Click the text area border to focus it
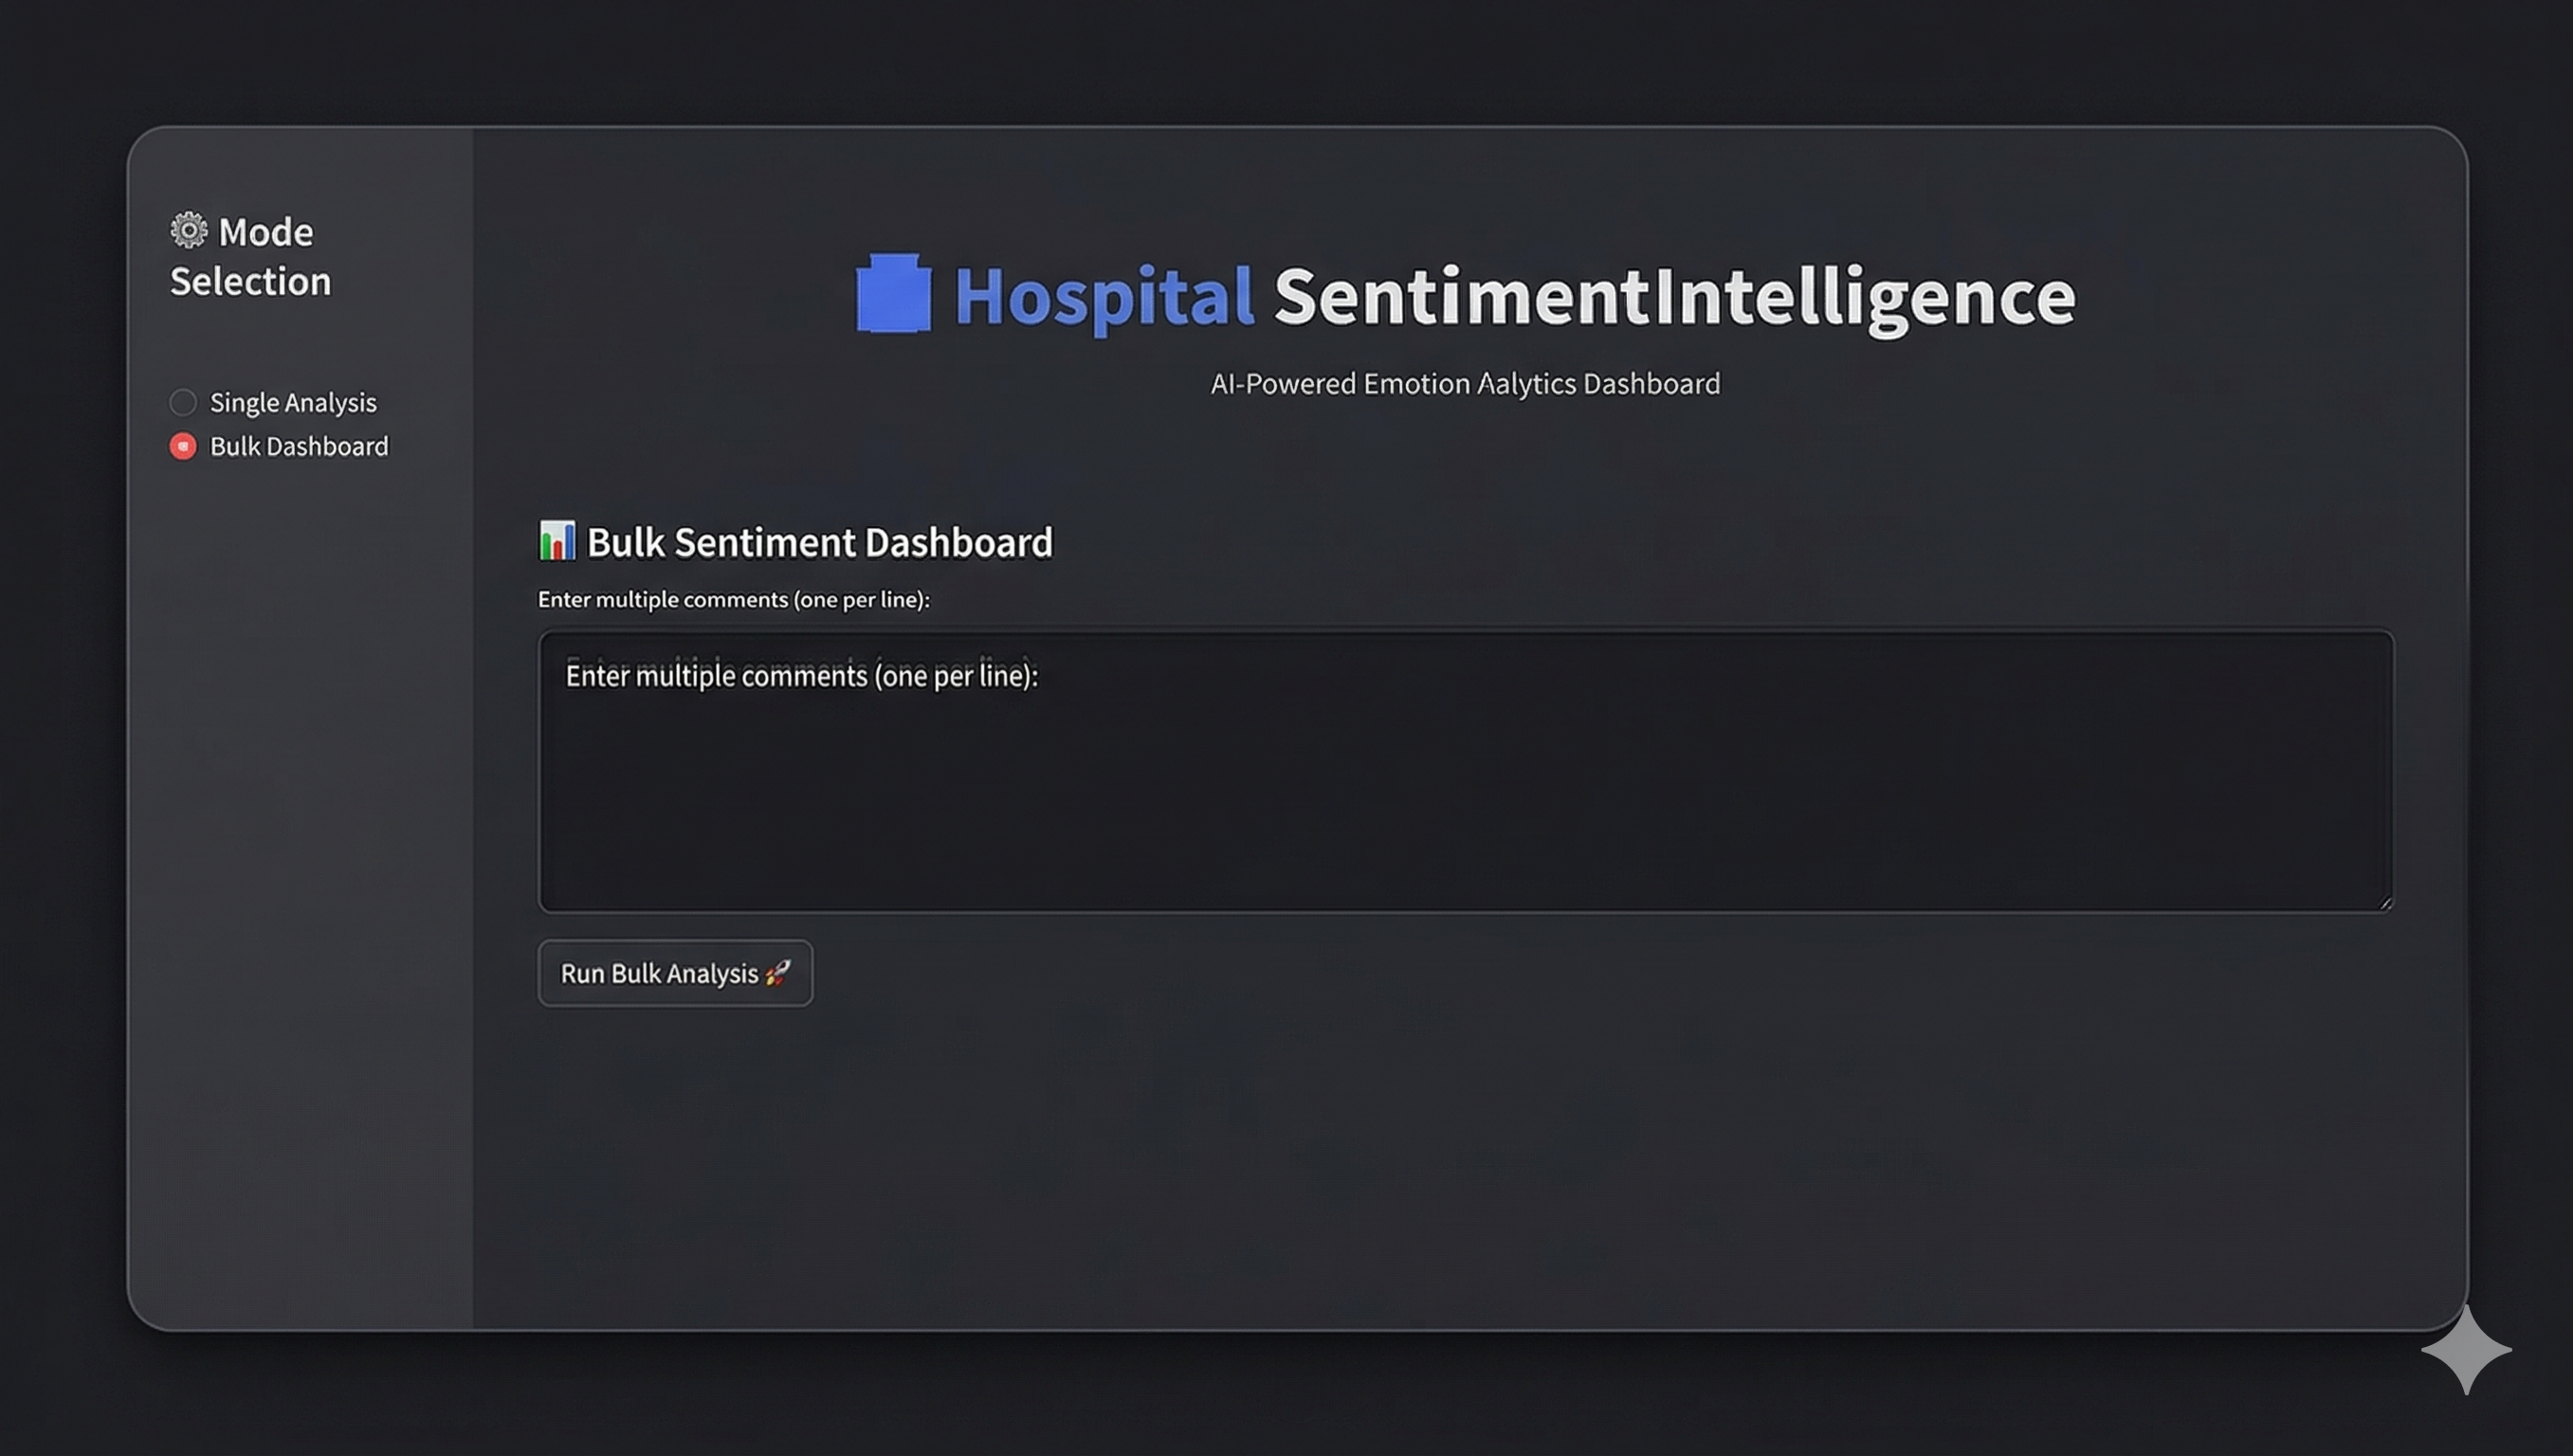2573x1456 pixels. pos(1465,630)
